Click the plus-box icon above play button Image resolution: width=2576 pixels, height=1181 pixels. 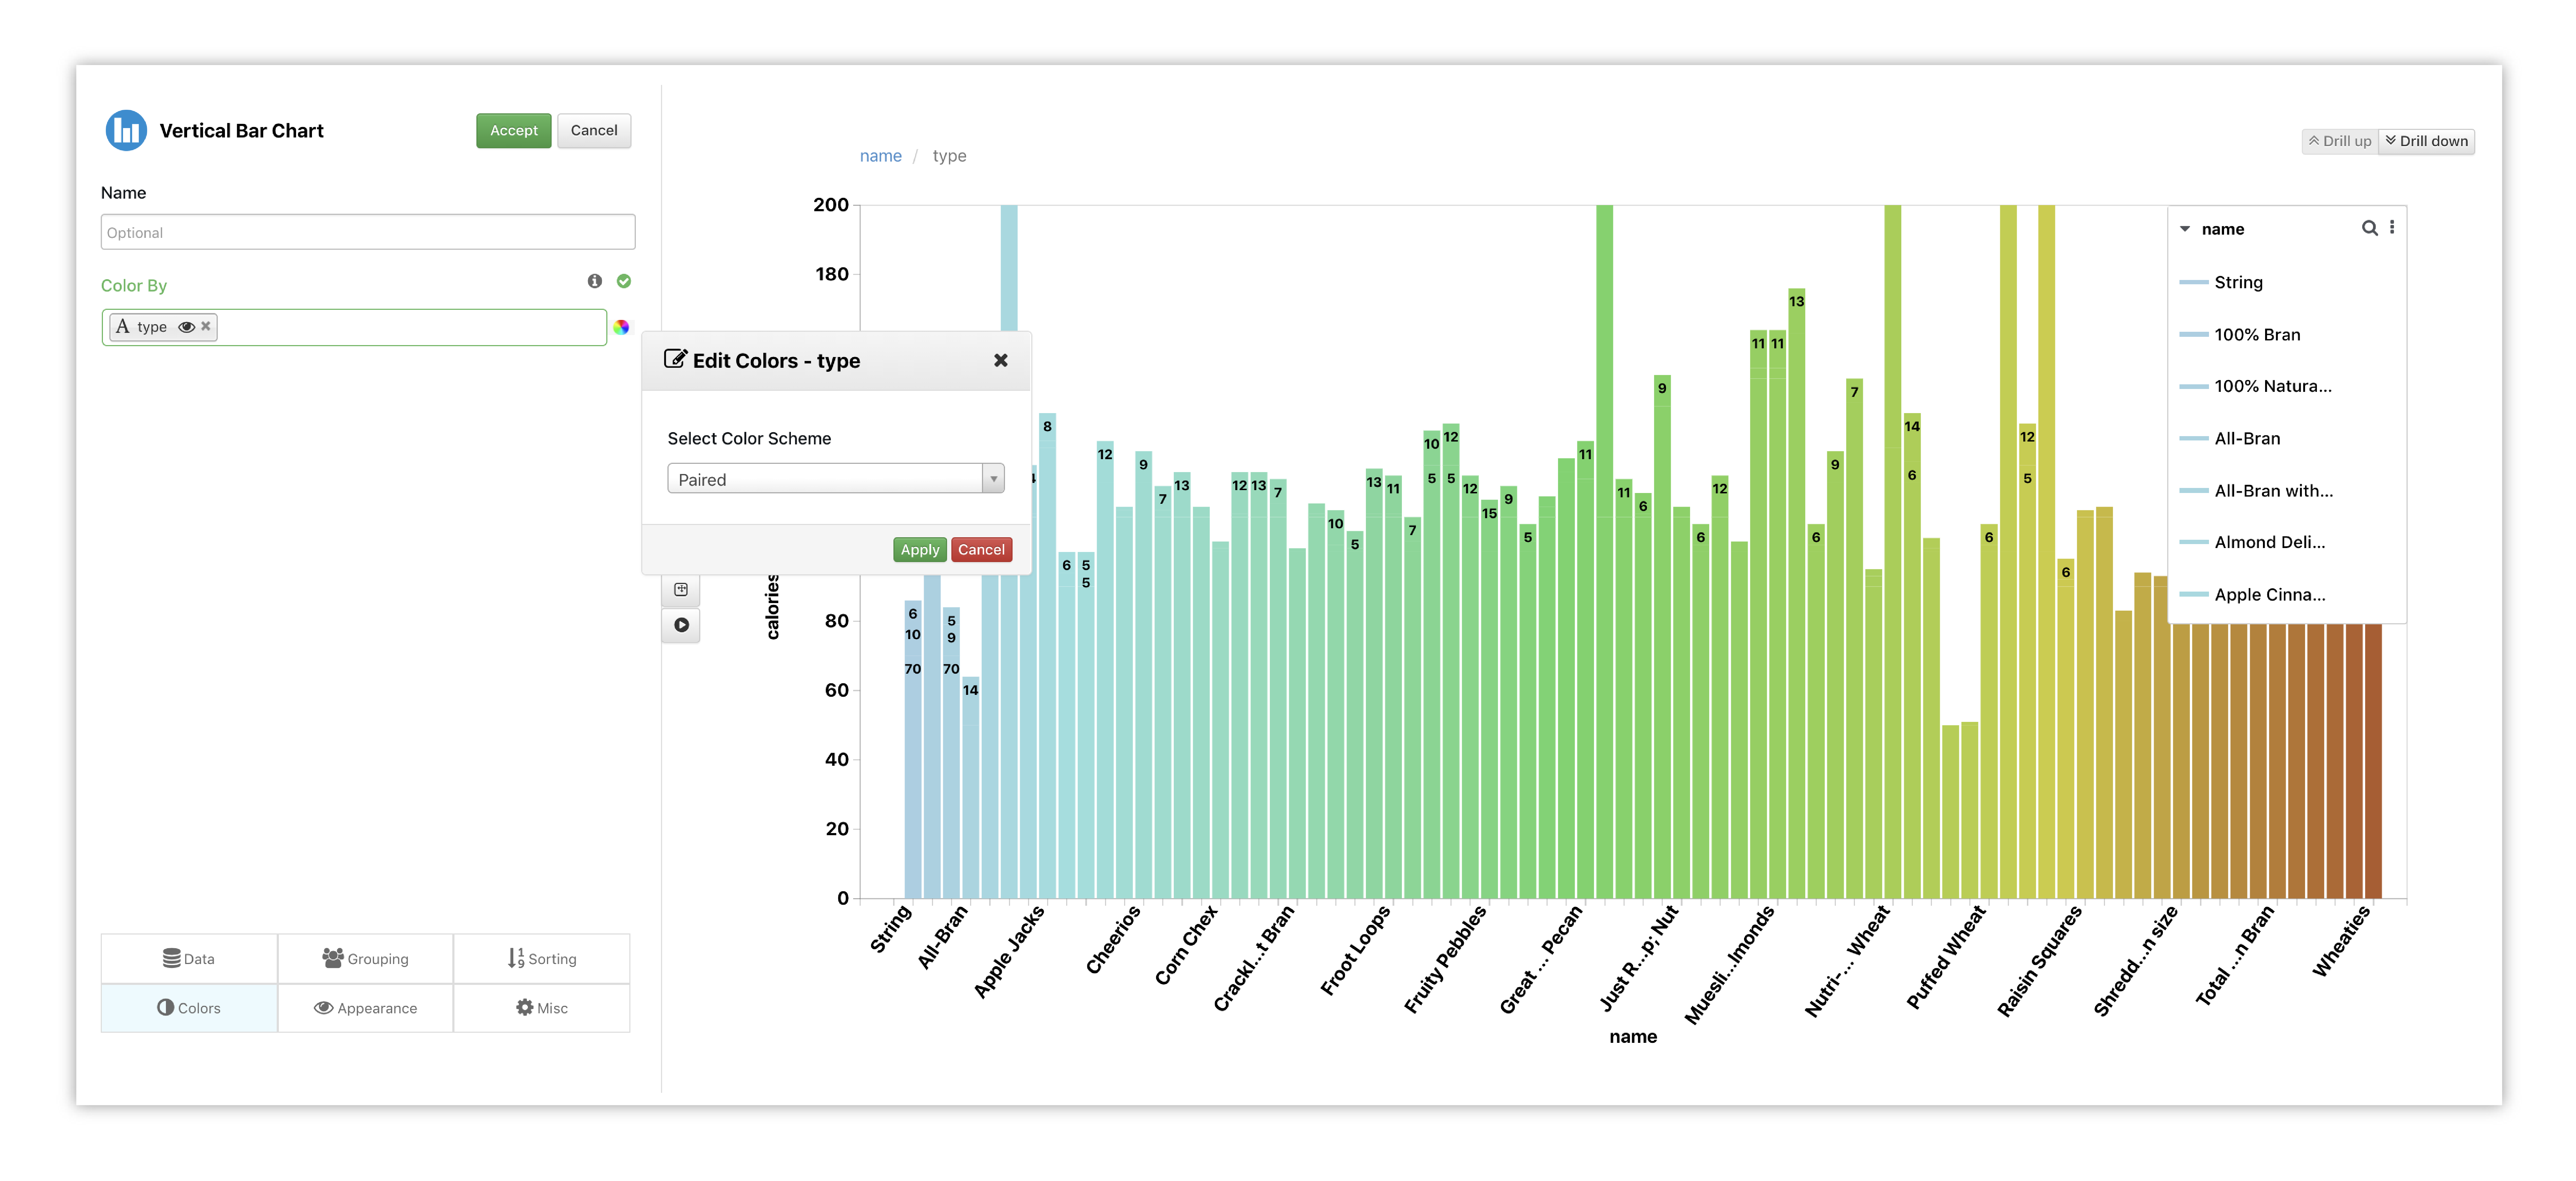[681, 590]
